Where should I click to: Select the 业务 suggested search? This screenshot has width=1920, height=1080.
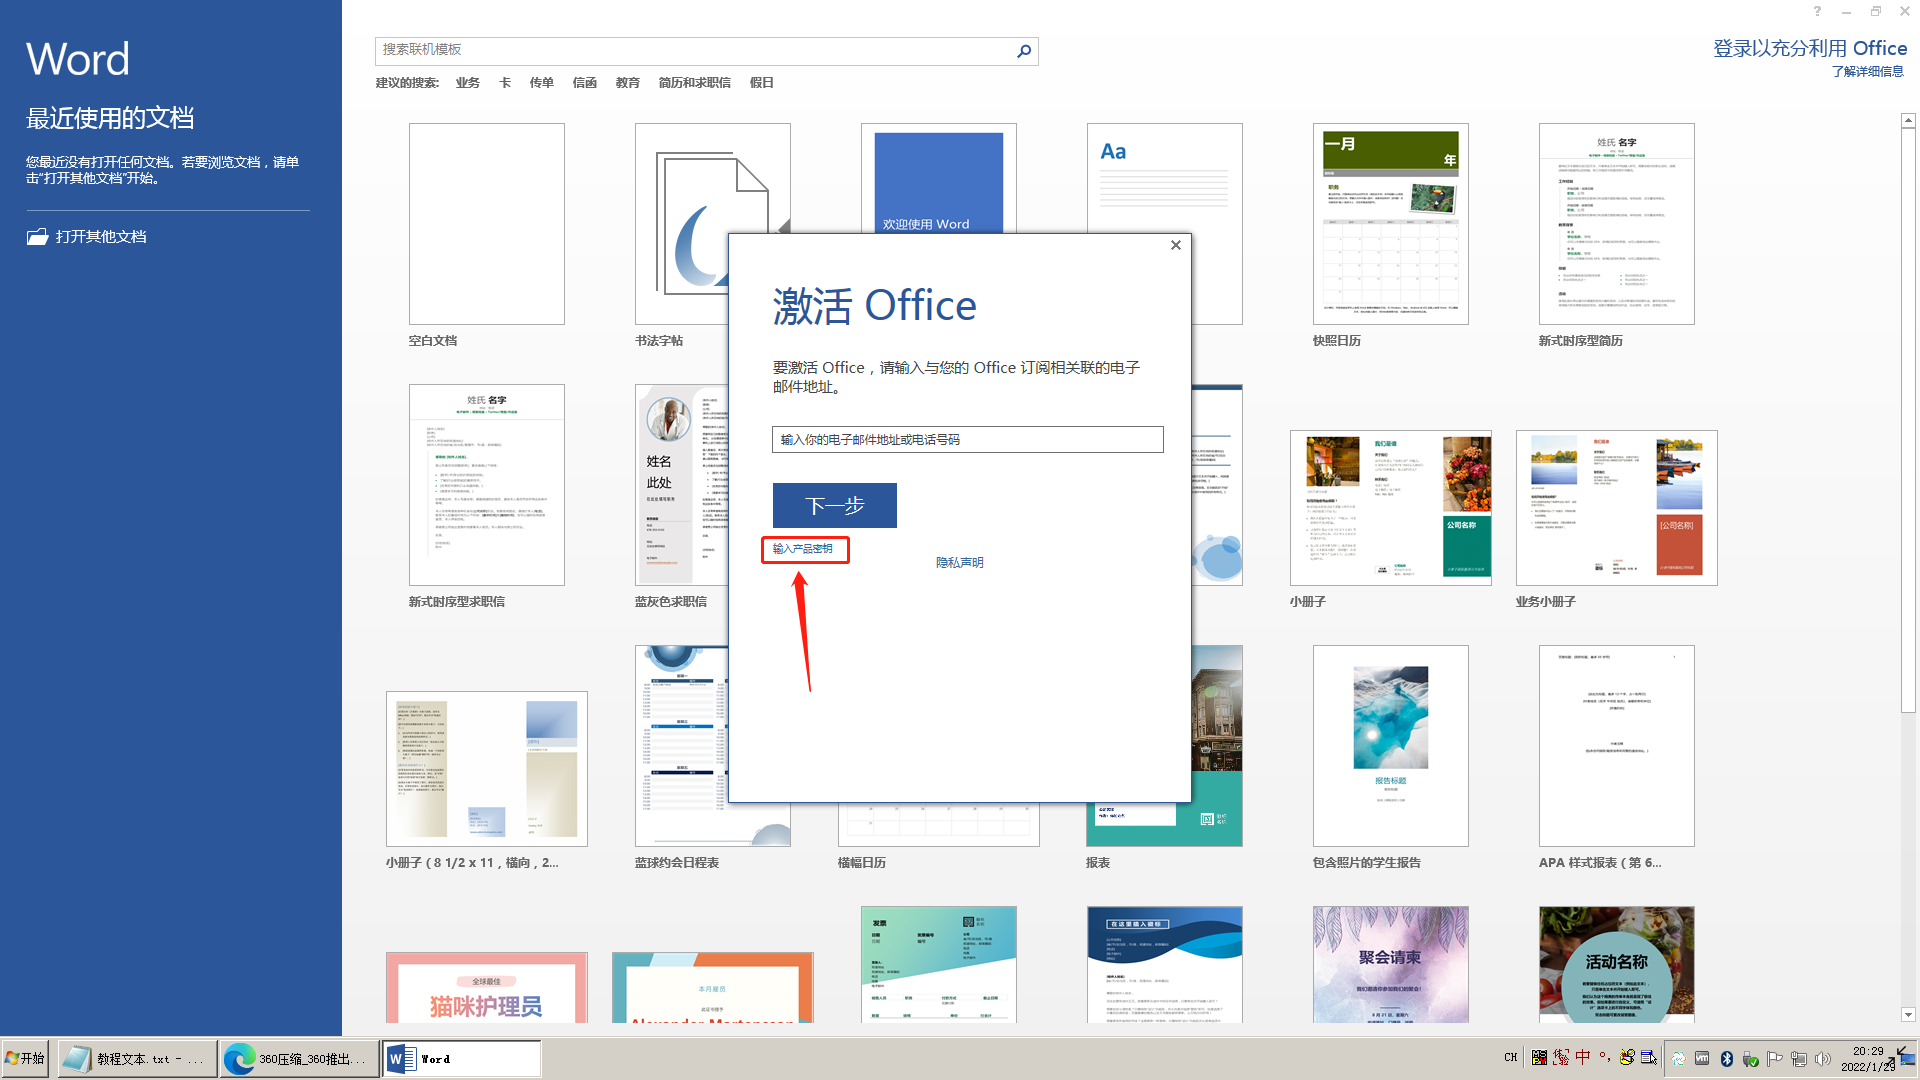[x=467, y=83]
